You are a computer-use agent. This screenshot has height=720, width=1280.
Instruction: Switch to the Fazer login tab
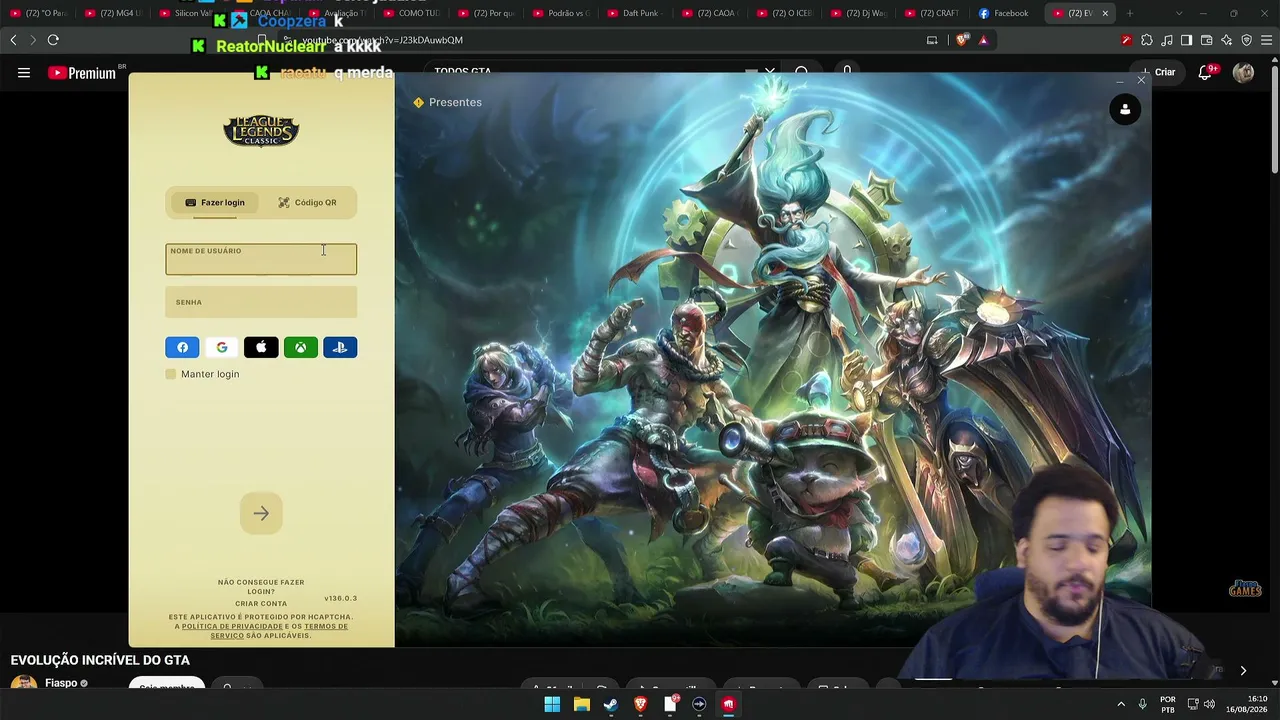214,203
